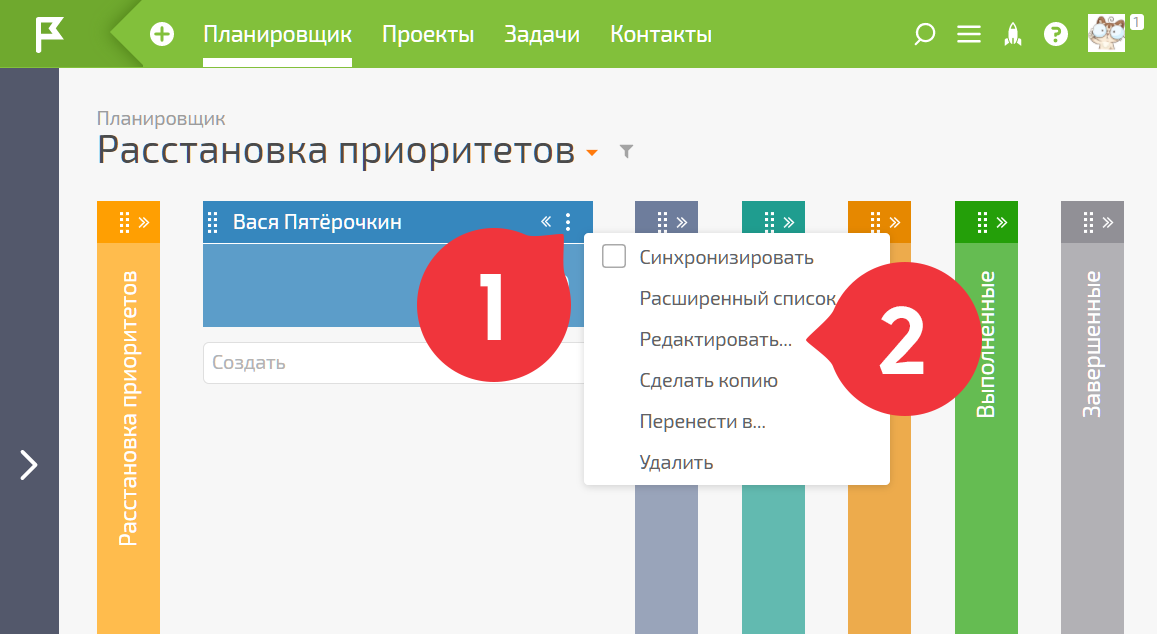This screenshot has width=1157, height=634.
Task: Expand the Завершенные column
Action: click(x=1108, y=222)
